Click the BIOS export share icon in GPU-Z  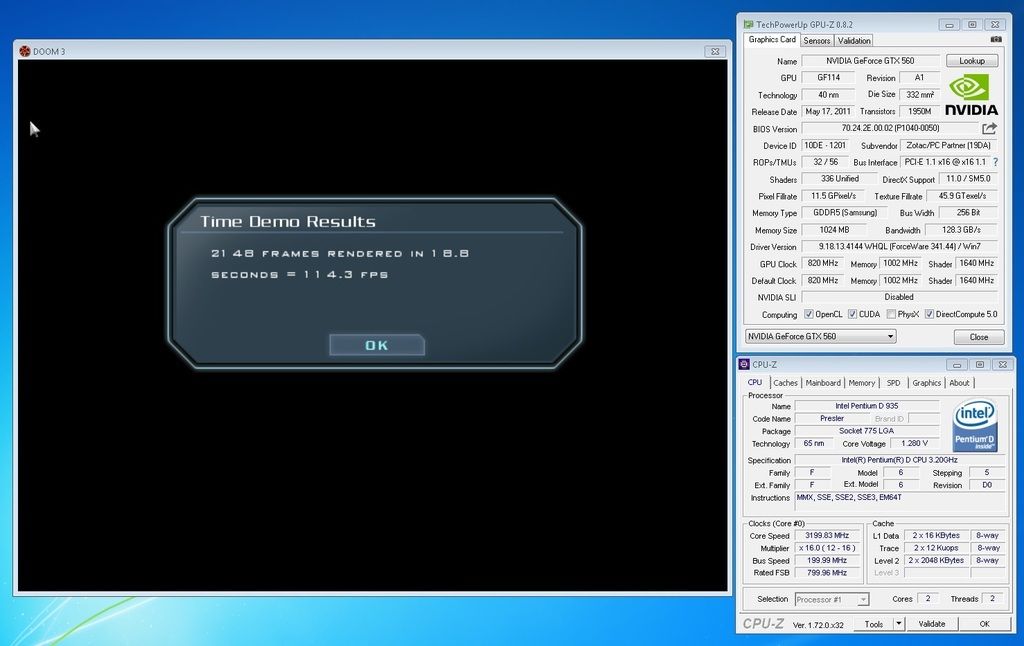coord(989,128)
